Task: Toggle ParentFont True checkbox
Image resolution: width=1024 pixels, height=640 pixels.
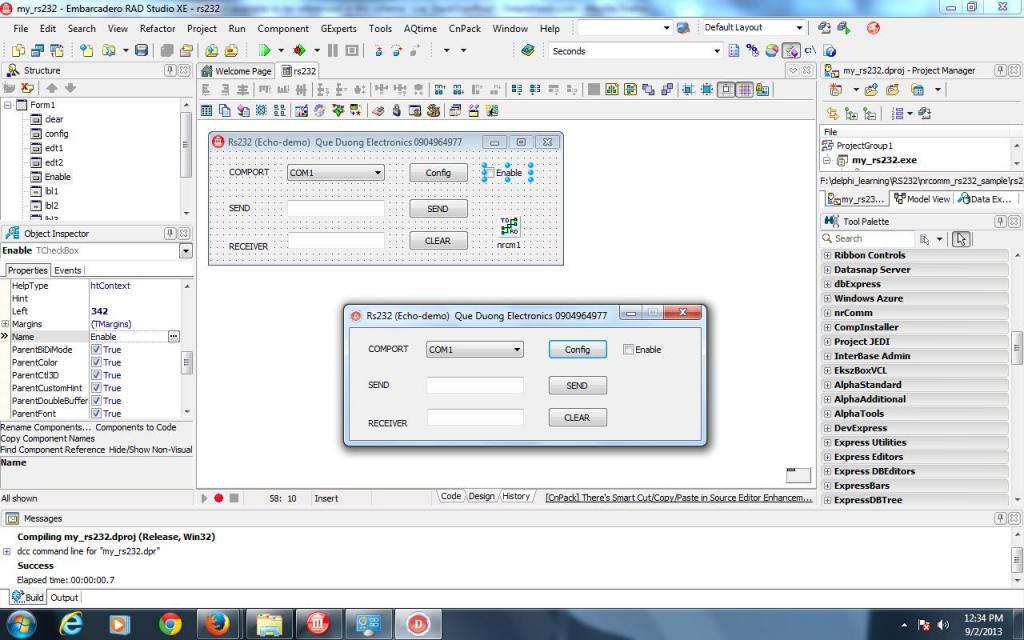Action: (x=96, y=413)
